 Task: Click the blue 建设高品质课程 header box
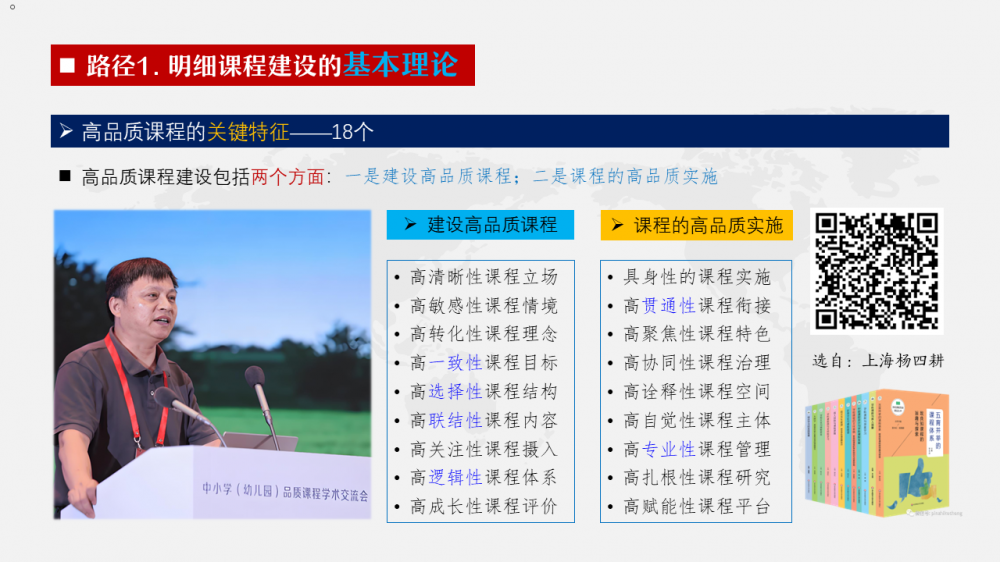[x=480, y=225]
